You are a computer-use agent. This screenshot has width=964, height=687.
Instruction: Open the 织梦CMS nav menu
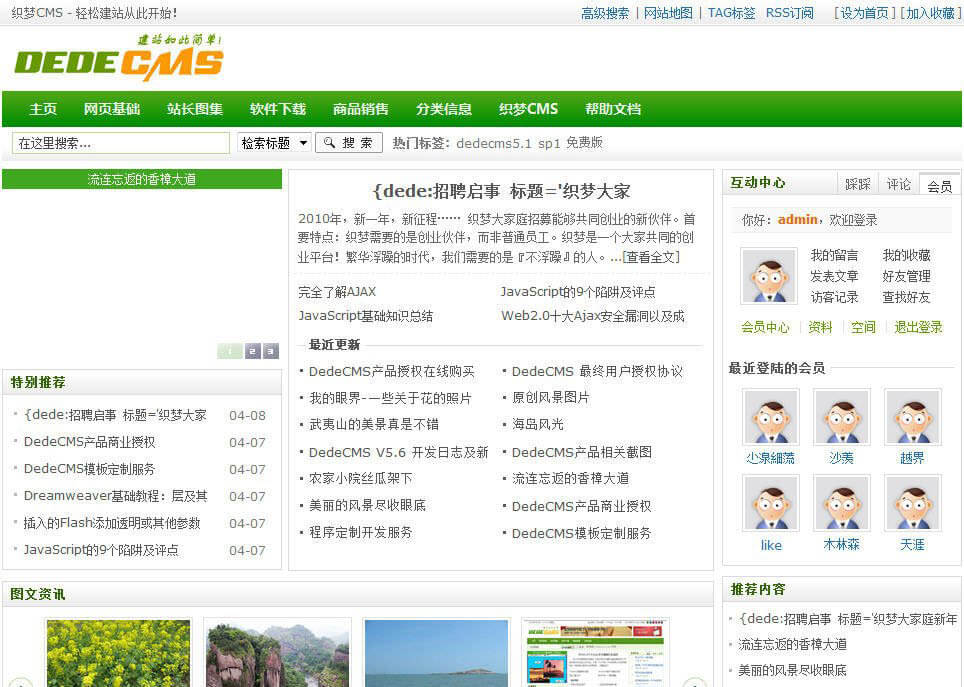coord(528,109)
